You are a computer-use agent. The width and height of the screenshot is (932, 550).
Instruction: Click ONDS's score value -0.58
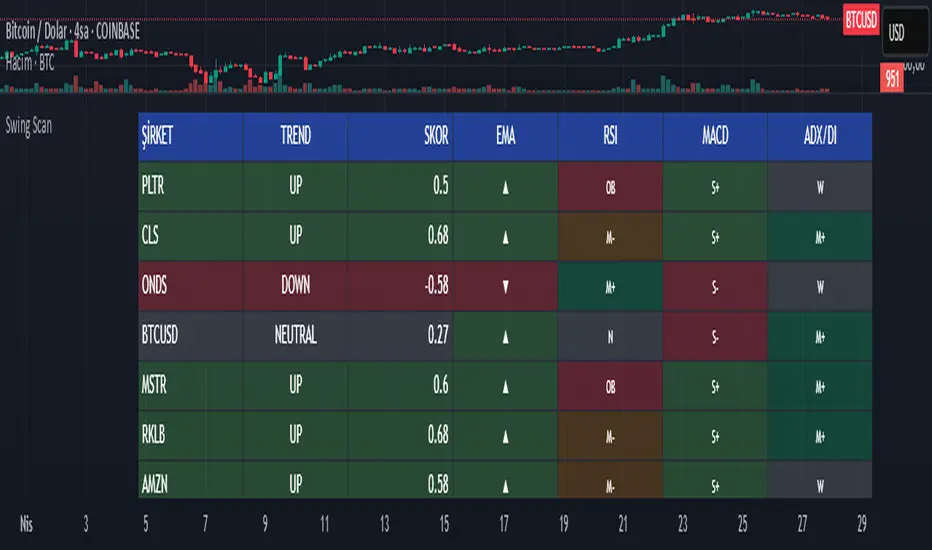[437, 286]
